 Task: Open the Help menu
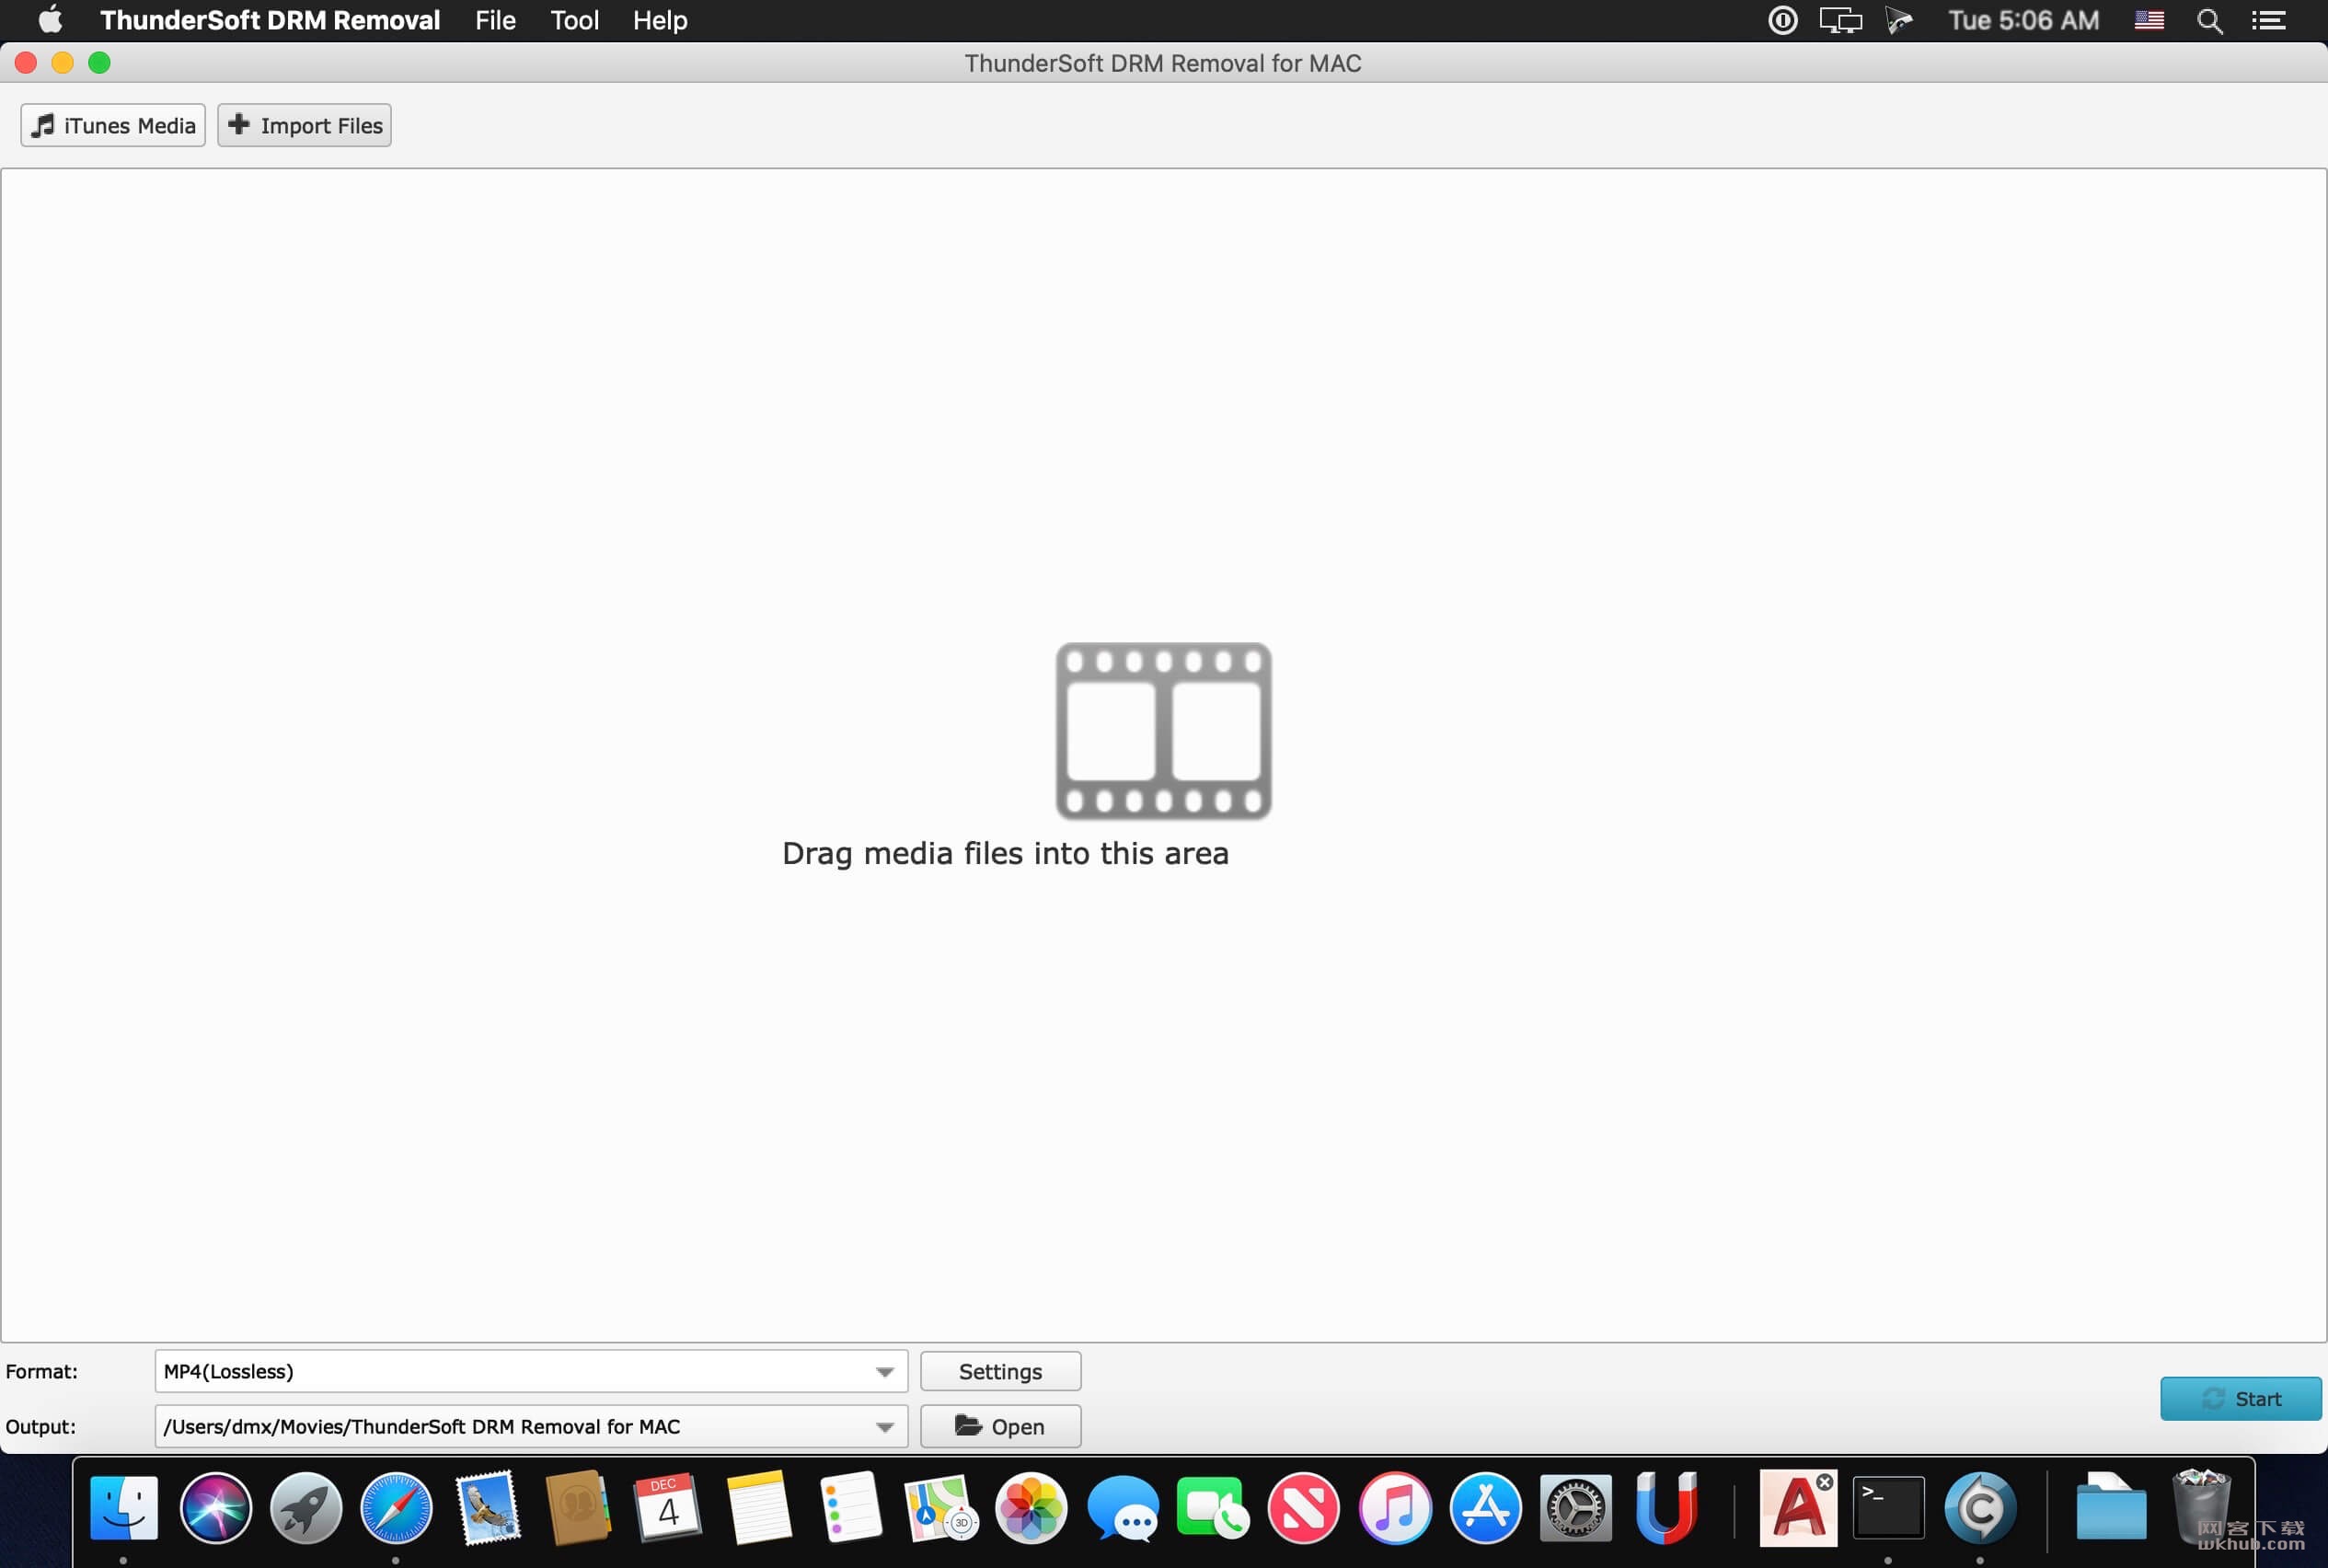click(660, 20)
